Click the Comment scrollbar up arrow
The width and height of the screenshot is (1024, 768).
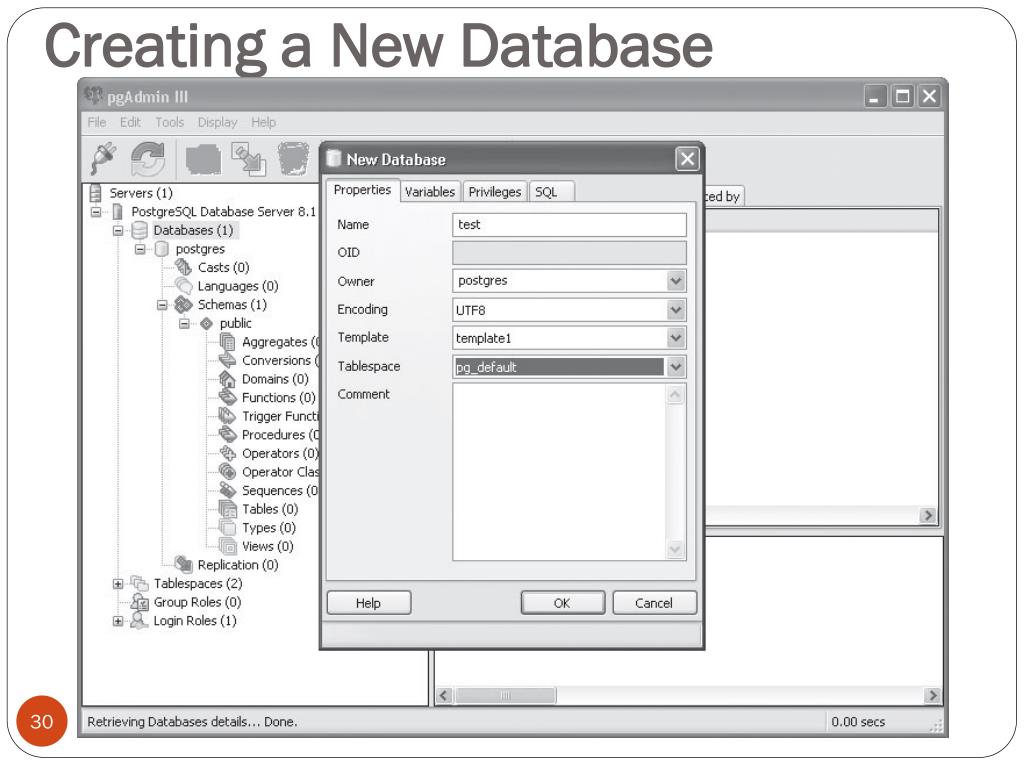click(675, 394)
